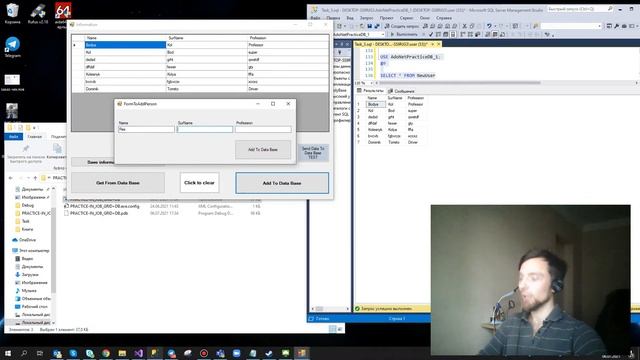
Task: Switch Explorer to large icons view button
Action: [x=340, y=329]
